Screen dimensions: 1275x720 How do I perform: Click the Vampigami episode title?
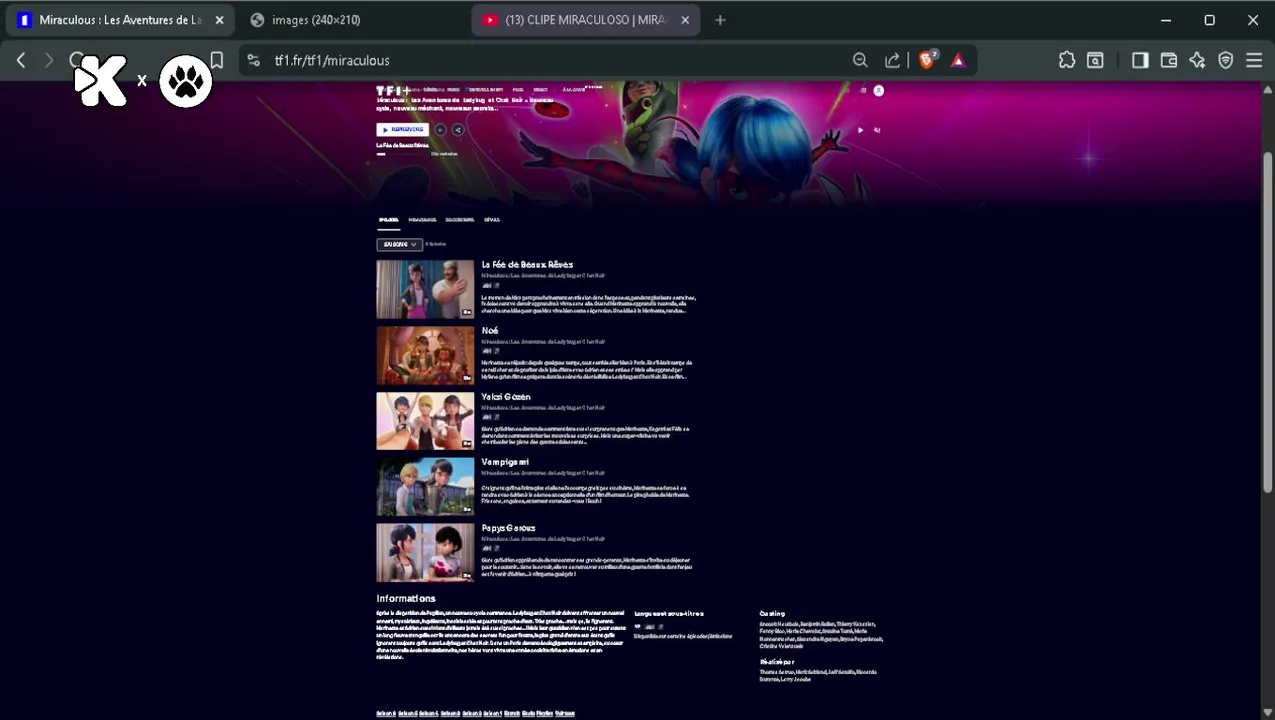point(505,462)
